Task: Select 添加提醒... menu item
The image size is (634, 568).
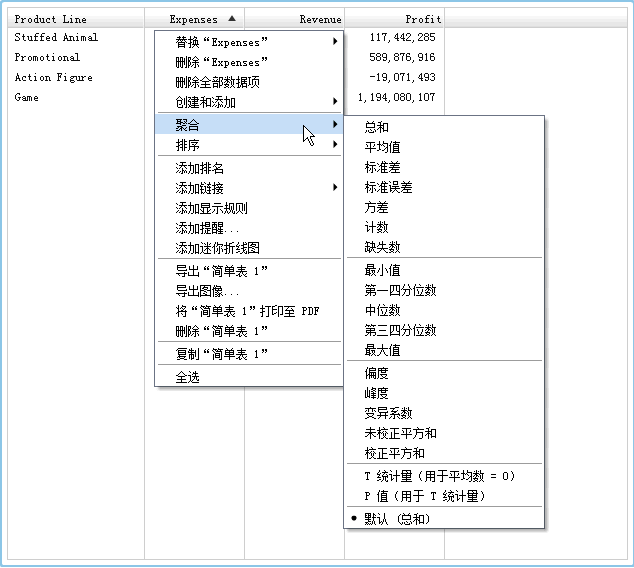Action: click(x=249, y=228)
